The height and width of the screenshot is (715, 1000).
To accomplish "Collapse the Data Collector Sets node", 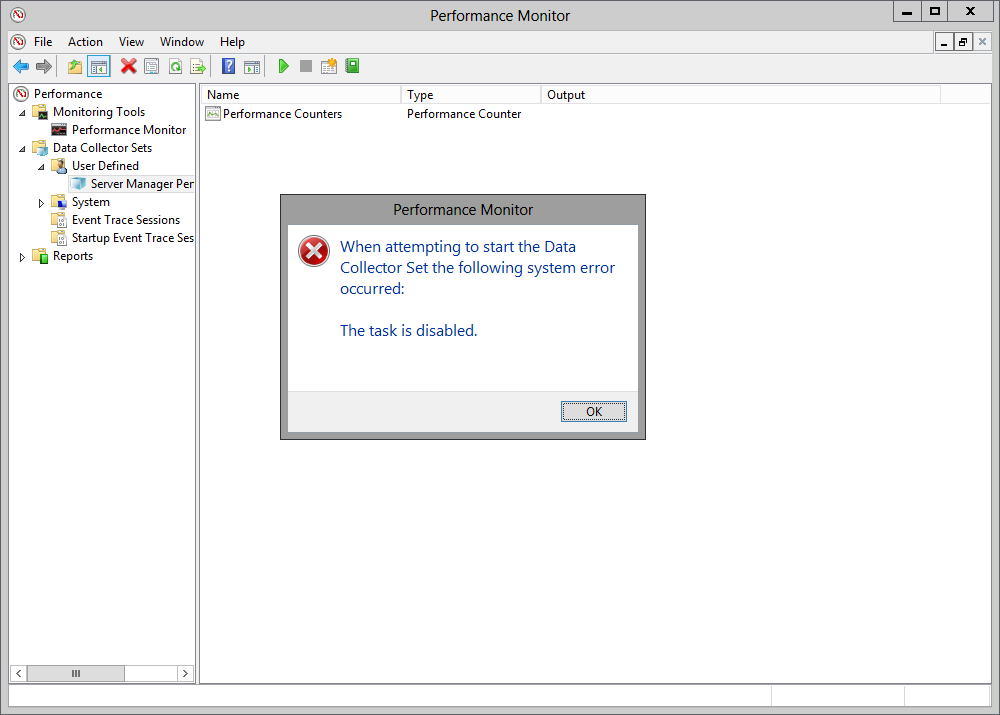I will [22, 149].
